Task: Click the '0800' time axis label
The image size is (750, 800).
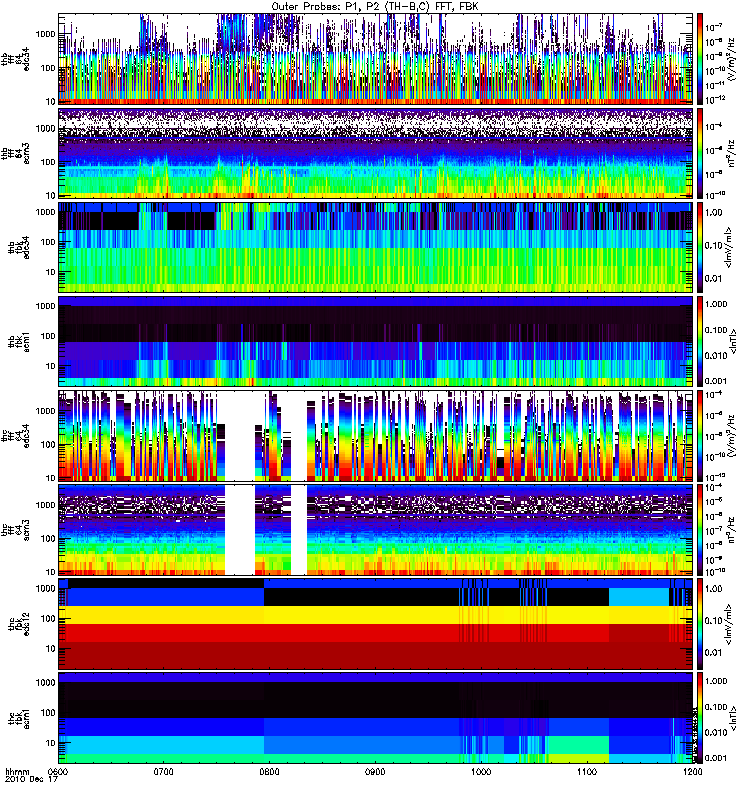Action: click(269, 771)
